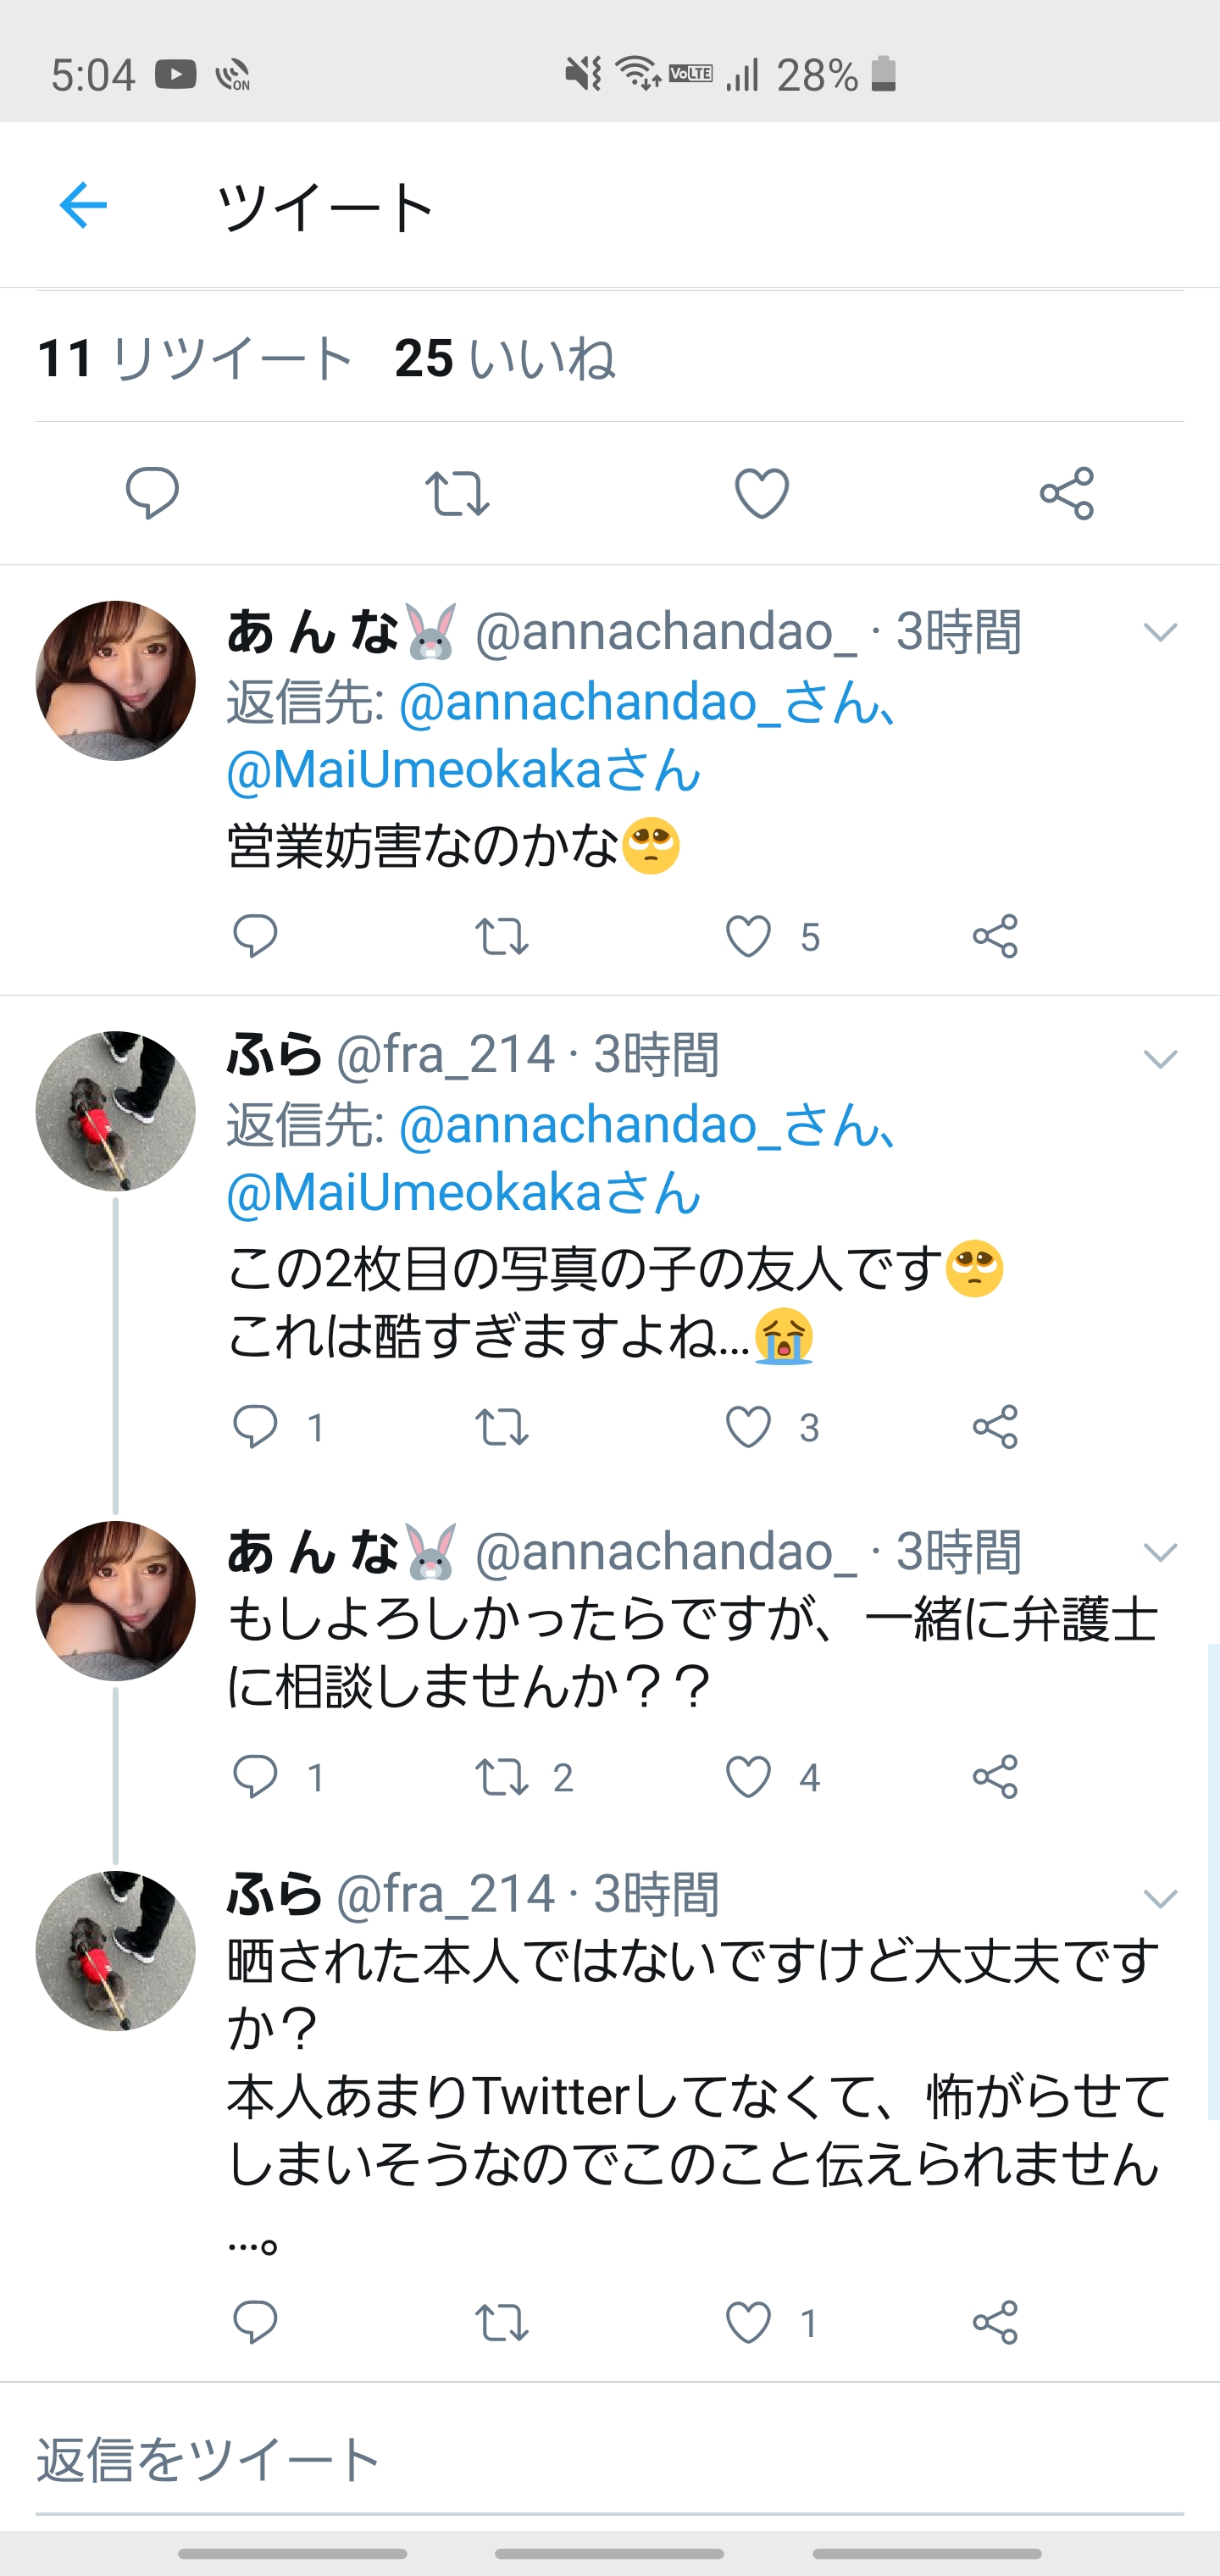Retweet the 弁護士に相談 reply by あんな

click(x=501, y=1777)
